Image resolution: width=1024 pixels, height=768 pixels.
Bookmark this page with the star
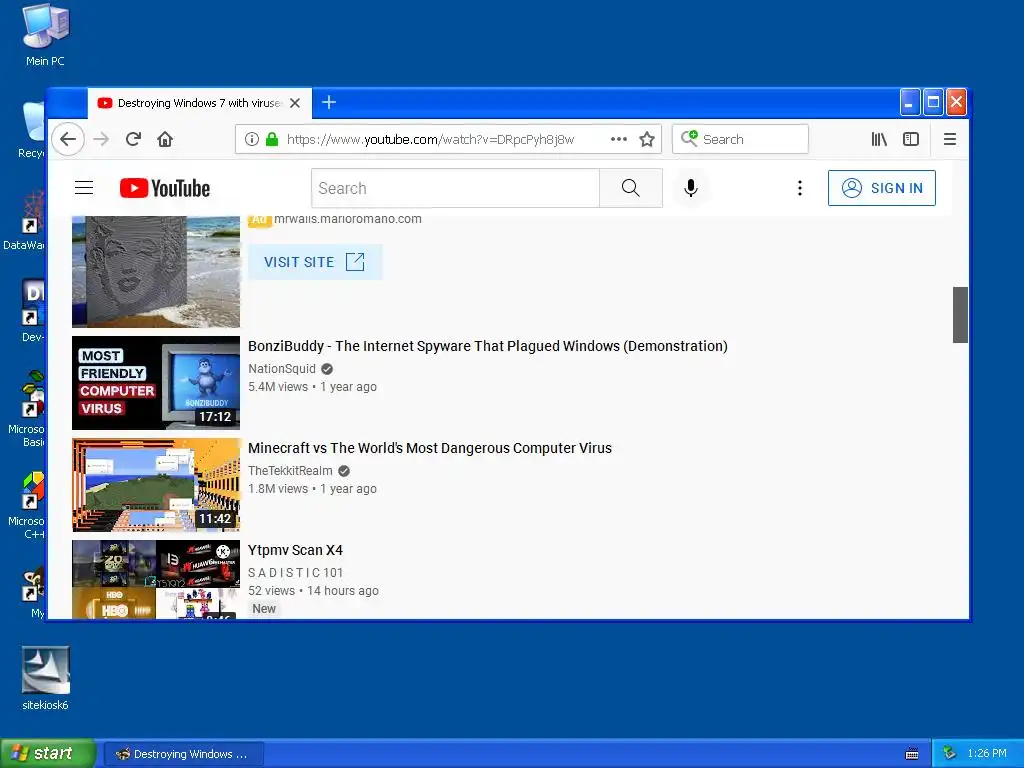coord(647,139)
